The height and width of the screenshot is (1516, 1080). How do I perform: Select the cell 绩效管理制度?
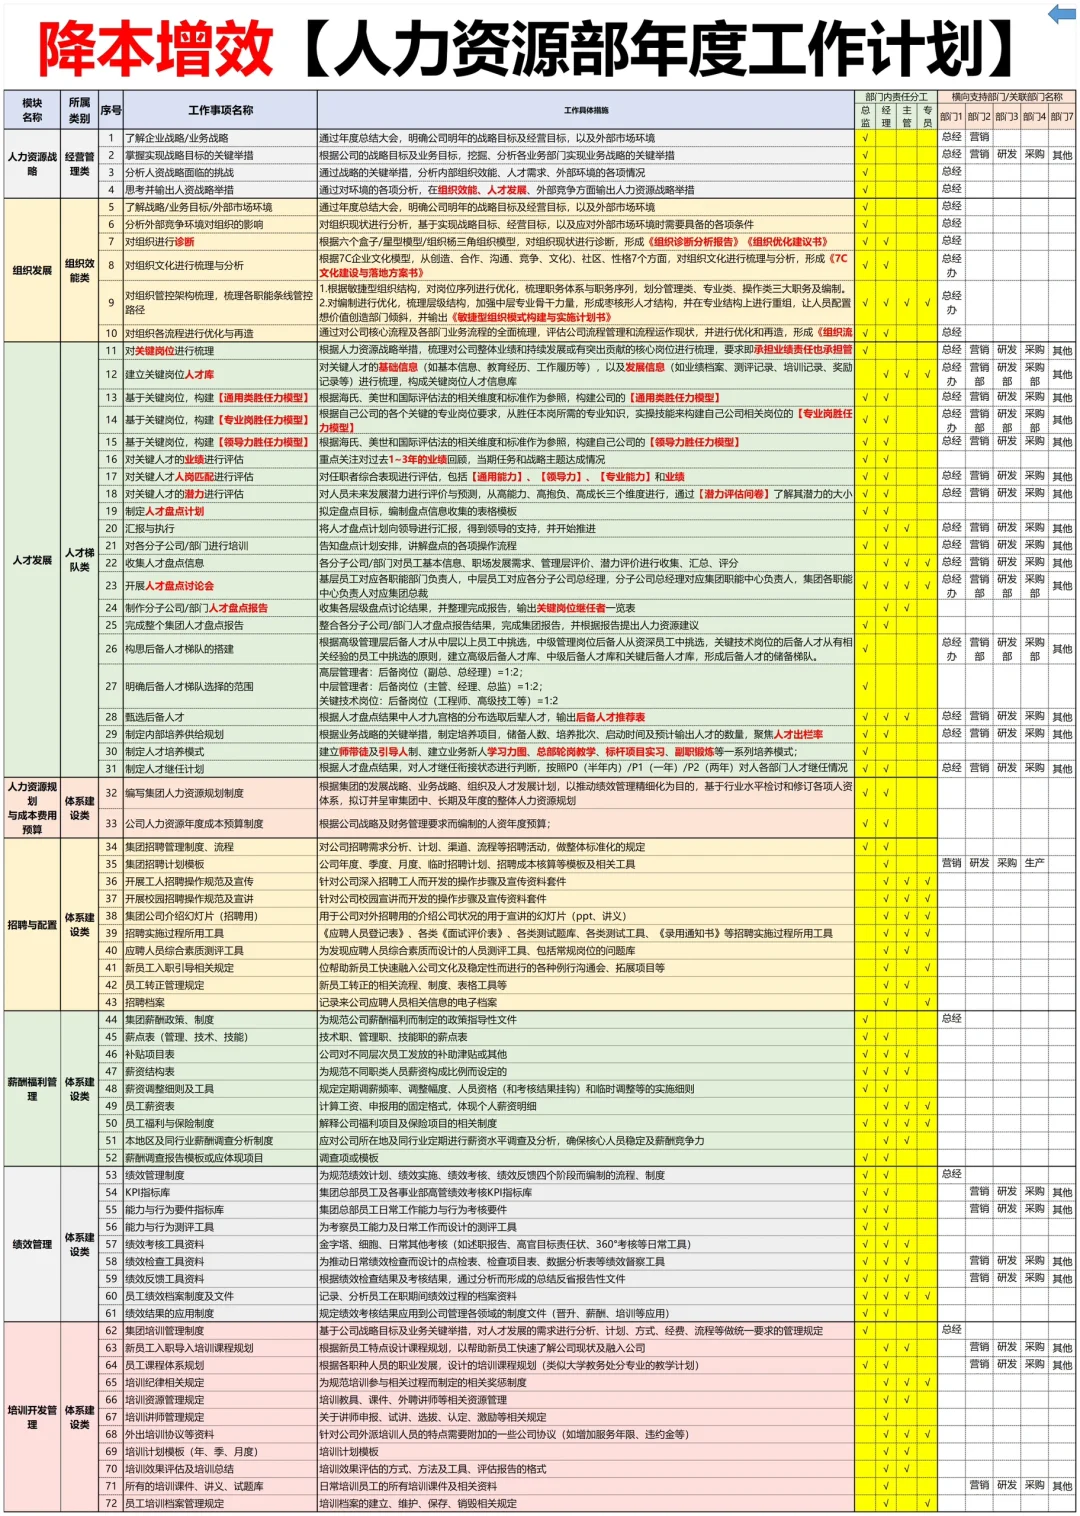[220, 1175]
